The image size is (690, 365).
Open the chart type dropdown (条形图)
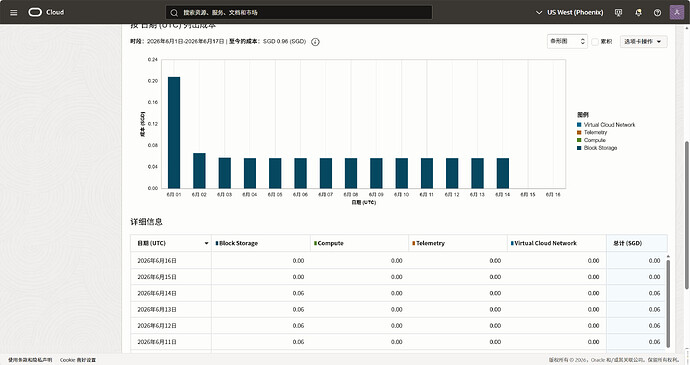coord(567,41)
